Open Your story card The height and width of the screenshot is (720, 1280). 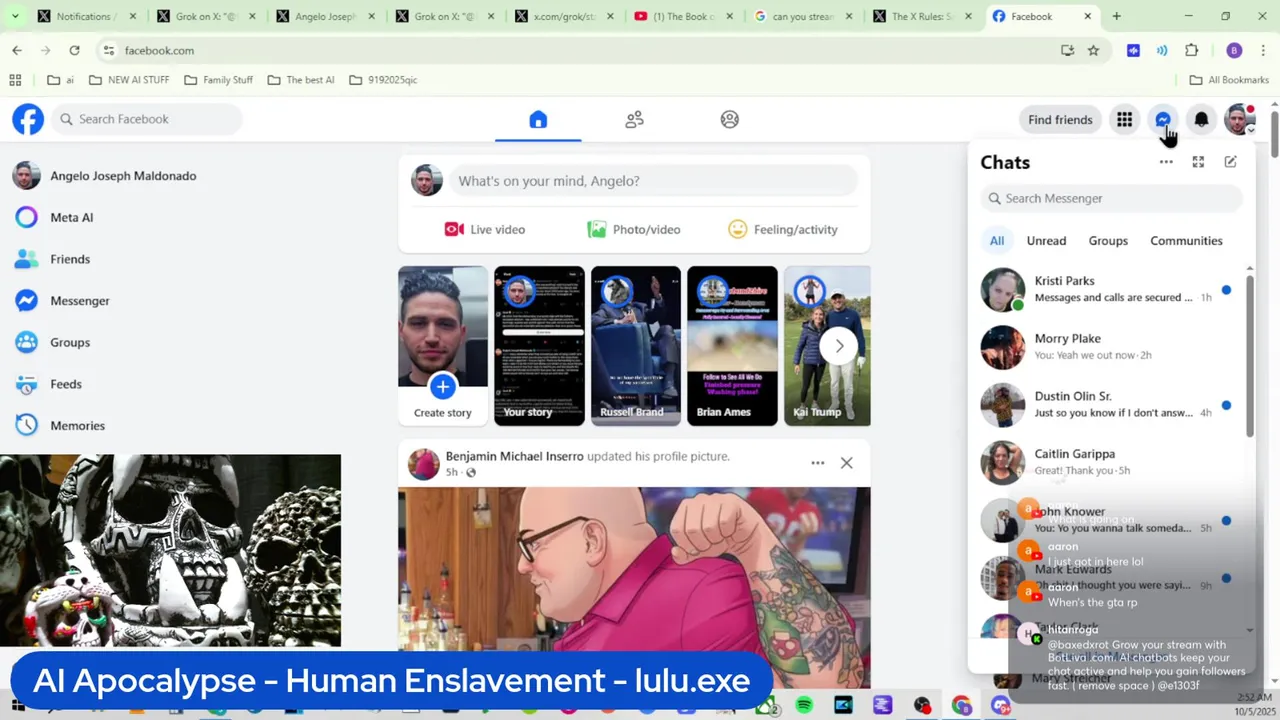(x=539, y=346)
